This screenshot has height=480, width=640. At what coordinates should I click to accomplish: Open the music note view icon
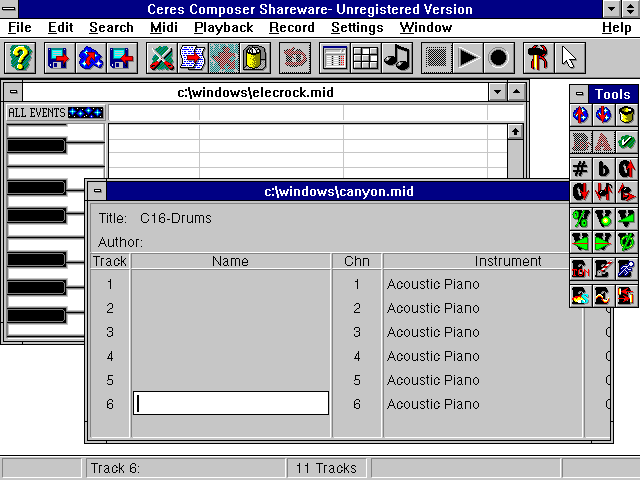[x=397, y=57]
